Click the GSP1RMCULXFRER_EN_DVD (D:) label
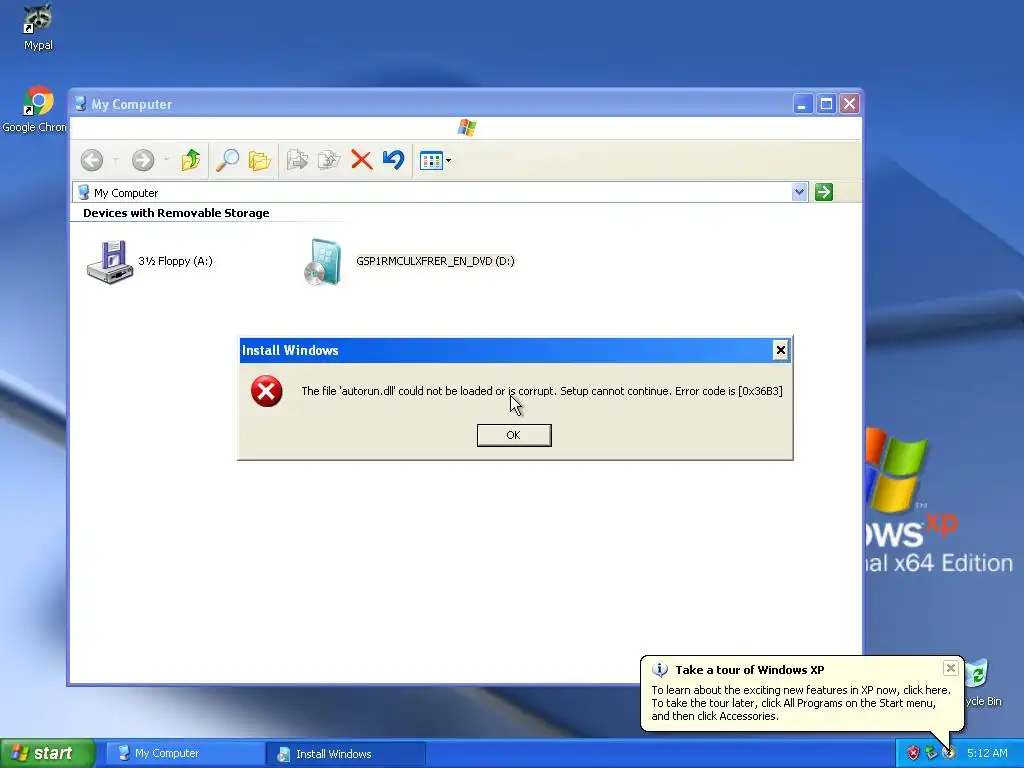This screenshot has height=768, width=1024. (x=436, y=261)
